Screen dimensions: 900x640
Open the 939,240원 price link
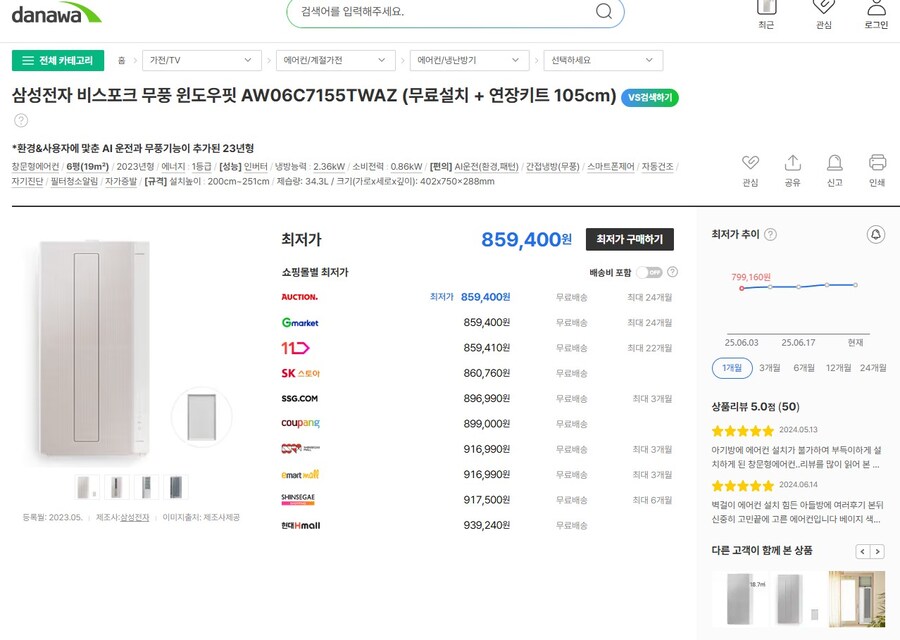pos(486,525)
